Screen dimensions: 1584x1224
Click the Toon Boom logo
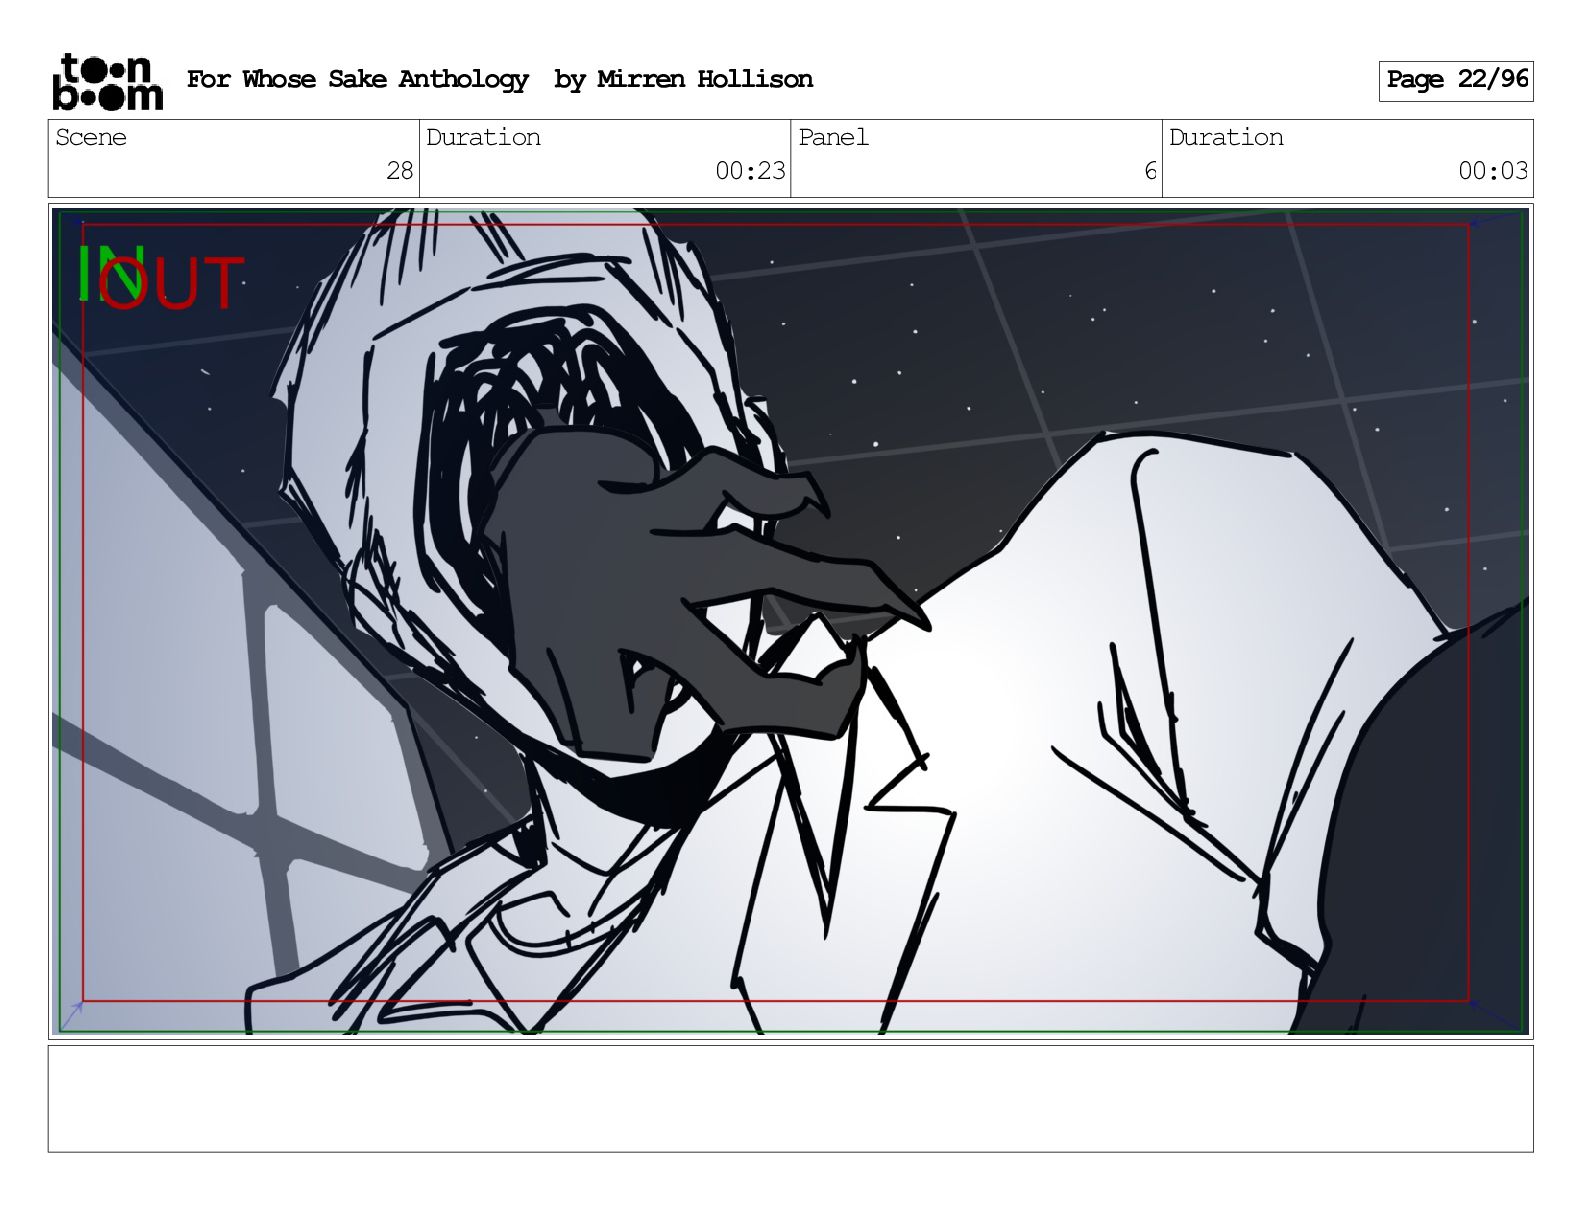point(107,81)
